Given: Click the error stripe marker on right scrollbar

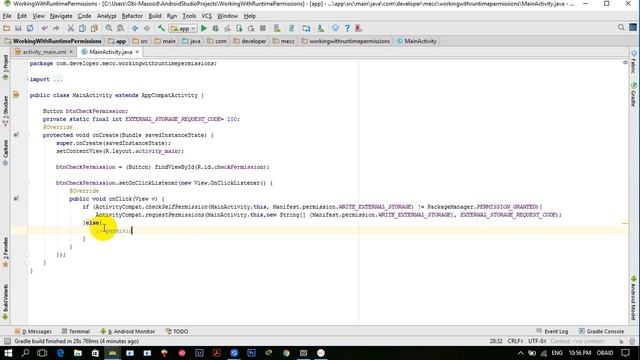Looking at the screenshot, I should tap(625, 223).
